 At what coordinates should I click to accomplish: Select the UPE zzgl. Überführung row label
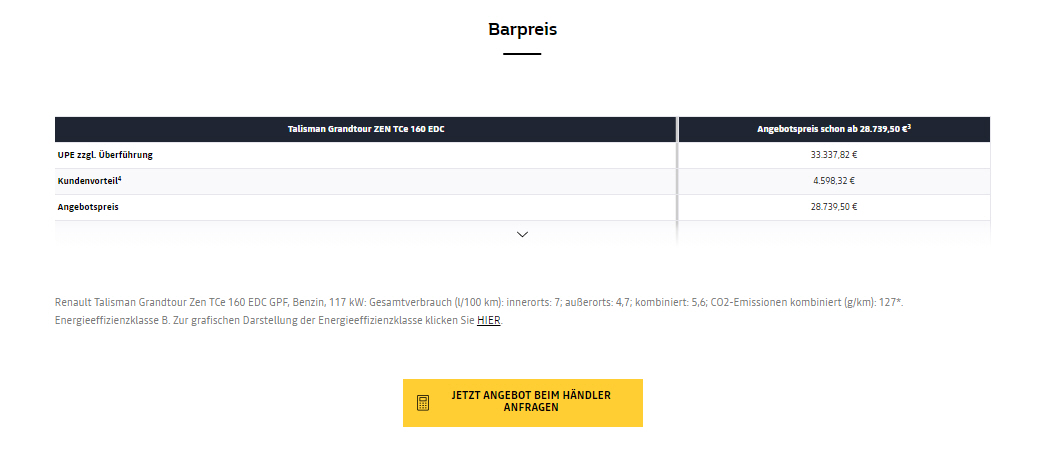point(105,155)
